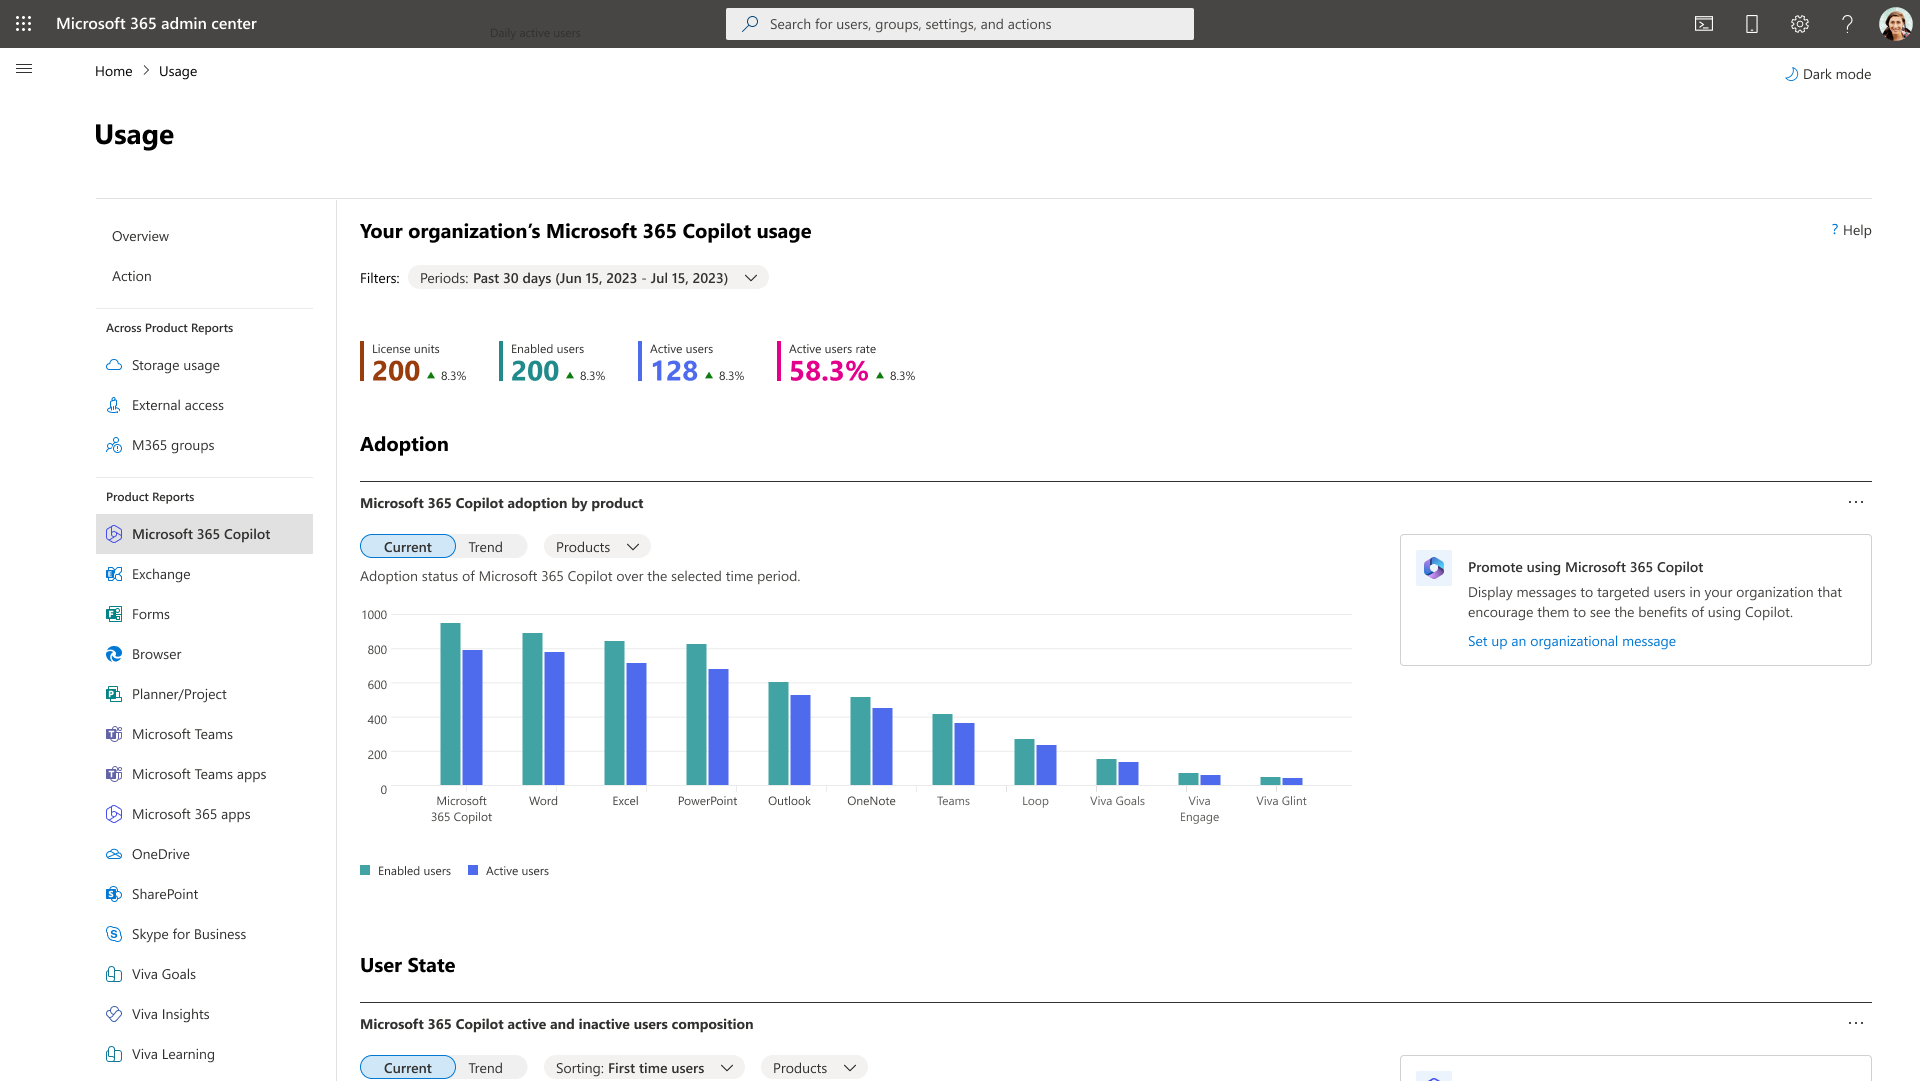The width and height of the screenshot is (1920, 1081).
Task: Click the Exchange icon in sidebar
Action: tap(114, 574)
